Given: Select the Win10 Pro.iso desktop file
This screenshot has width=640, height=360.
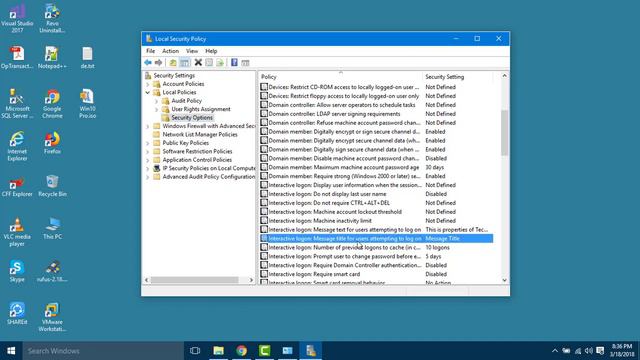Looking at the screenshot, I should [87, 104].
